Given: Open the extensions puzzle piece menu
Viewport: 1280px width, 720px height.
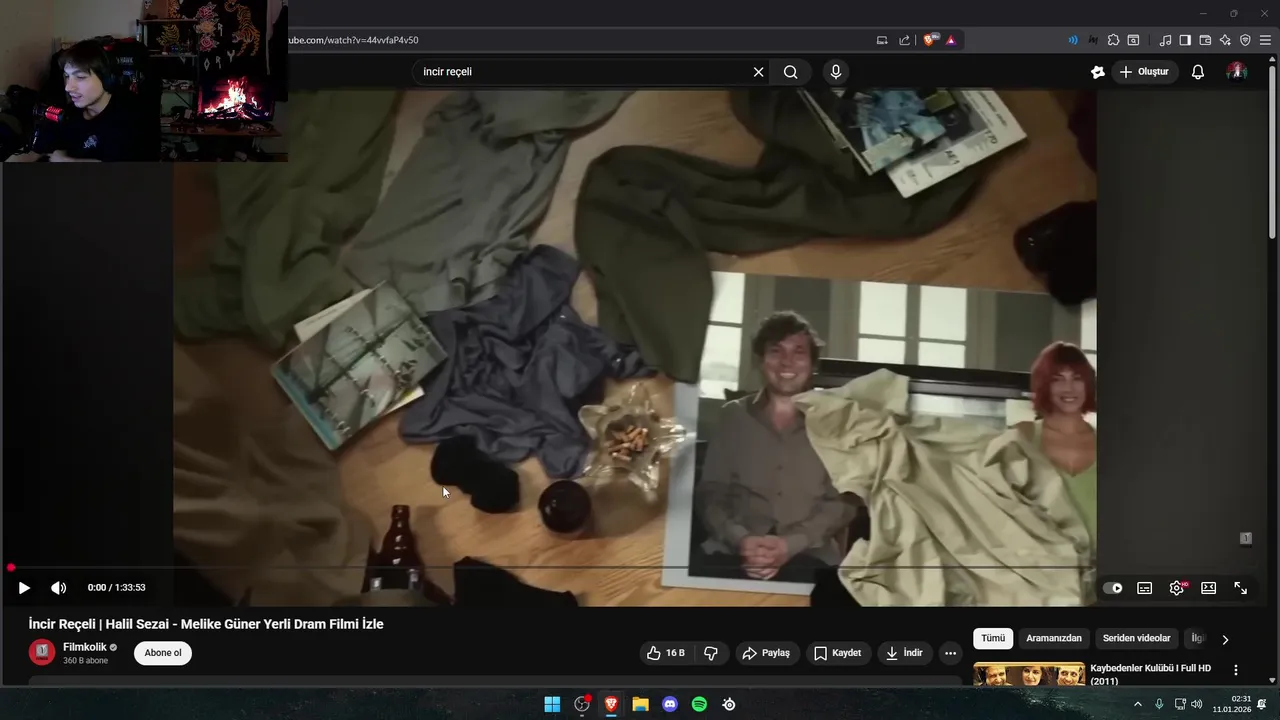Looking at the screenshot, I should tap(1113, 40).
